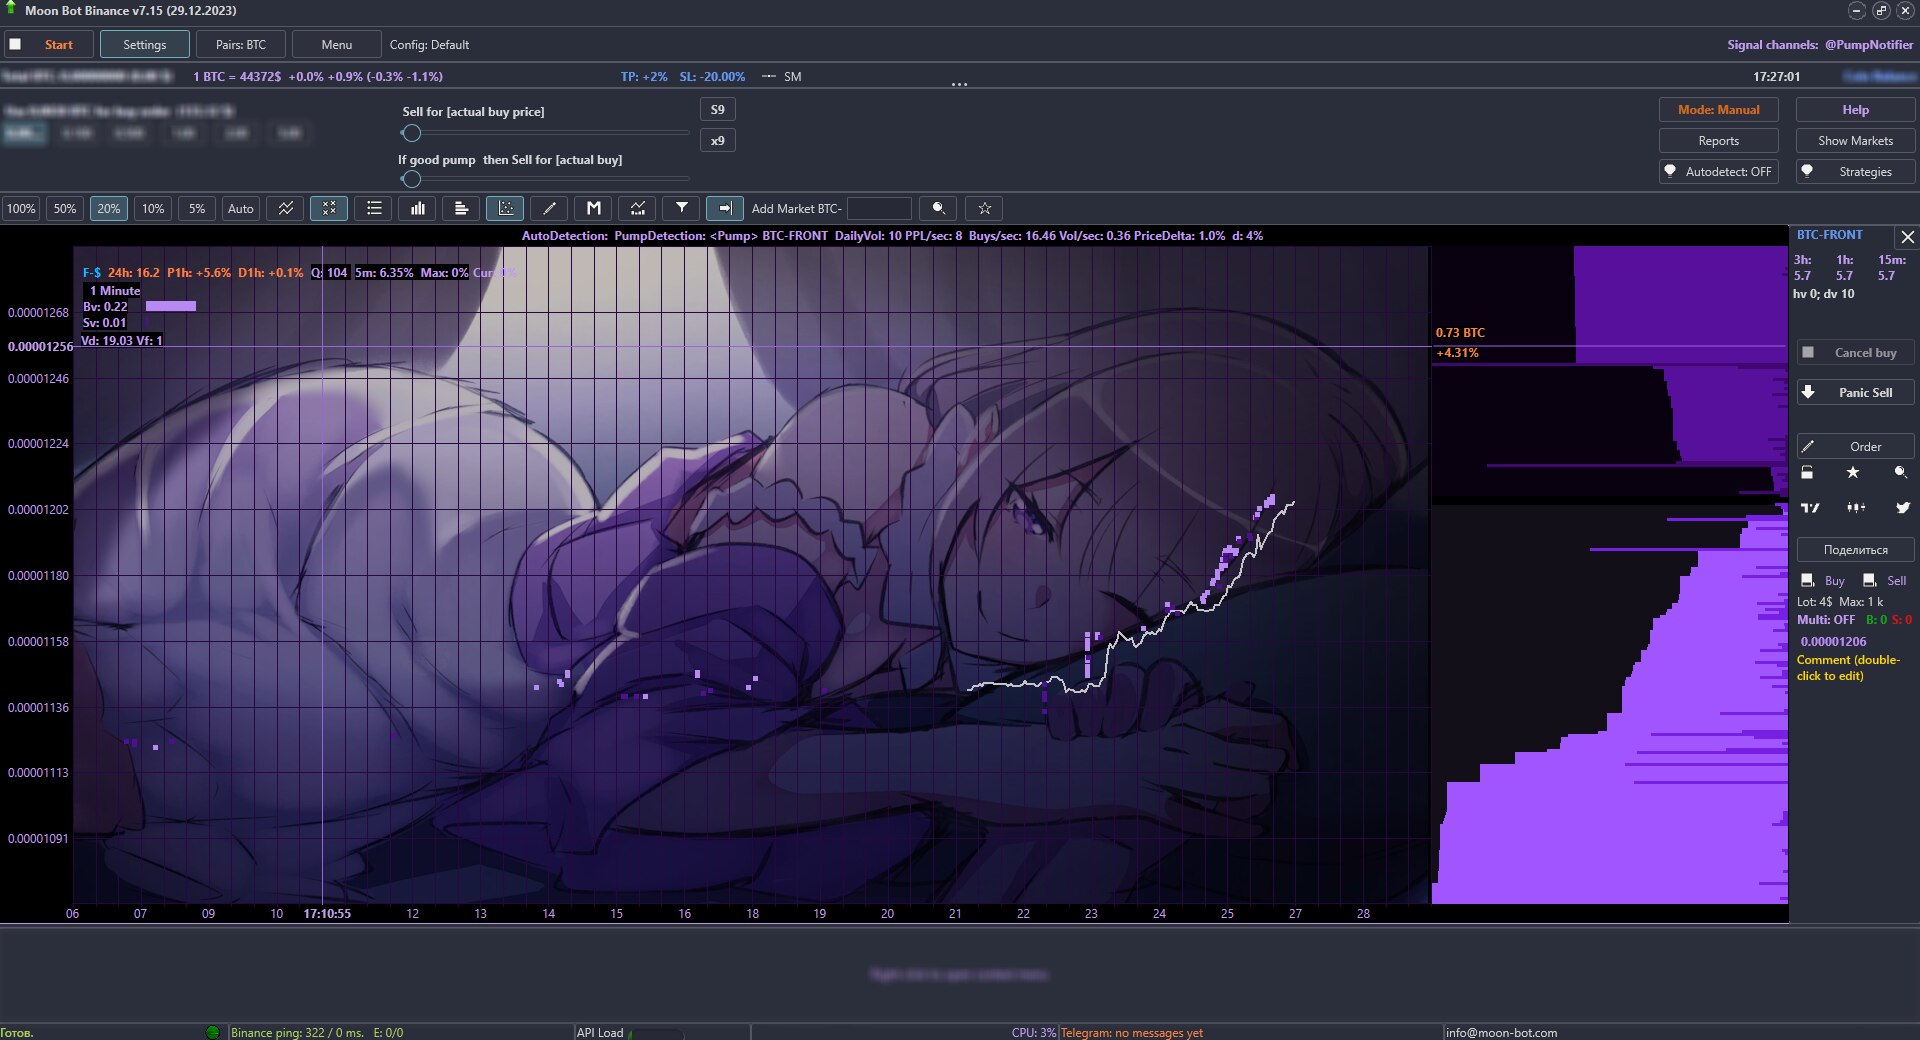The height and width of the screenshot is (1040, 1920).
Task: Select 50% scale option
Action: pyautogui.click(x=65, y=208)
